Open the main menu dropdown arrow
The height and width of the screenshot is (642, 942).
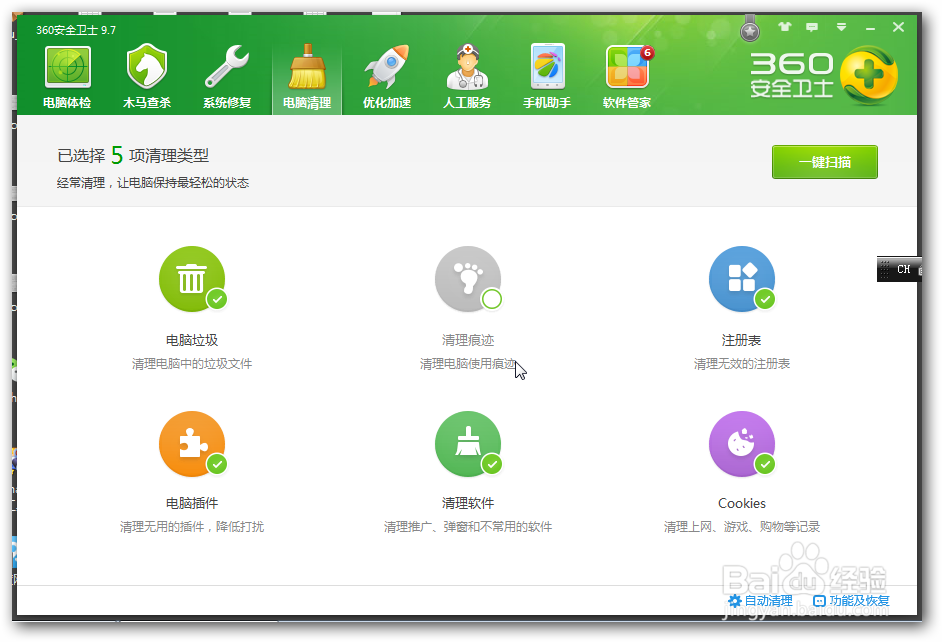[x=841, y=27]
